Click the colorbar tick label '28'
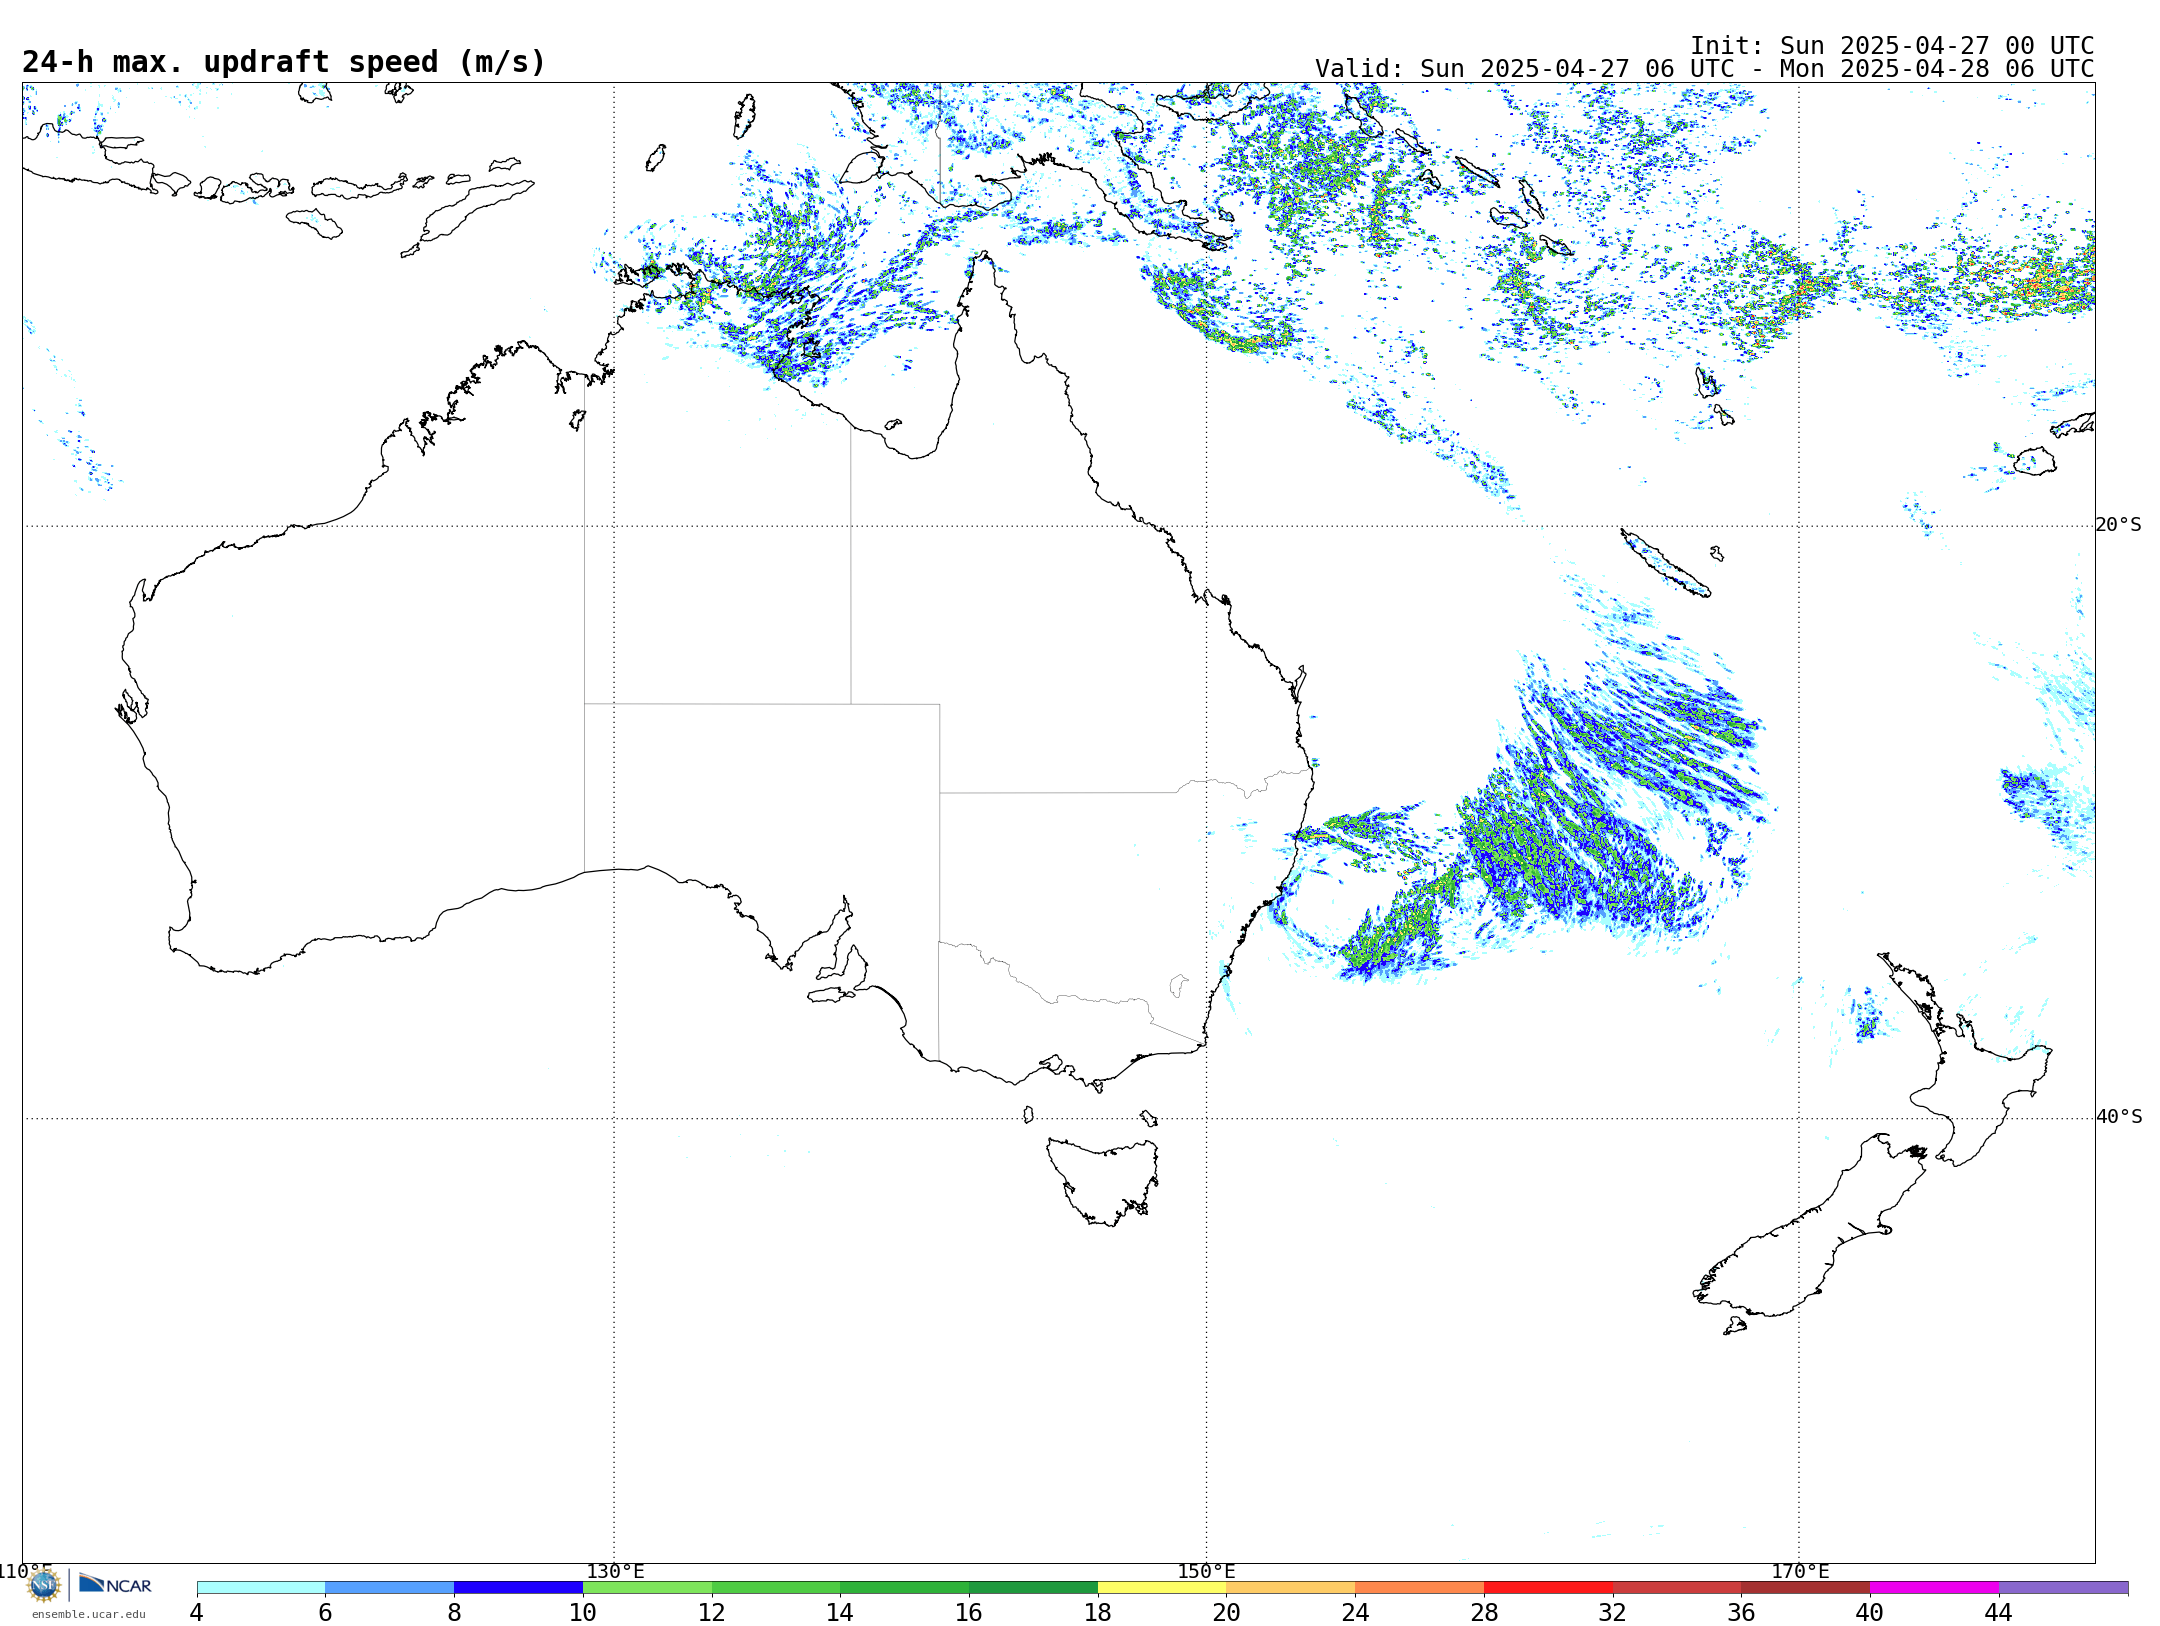Image resolution: width=2160 pixels, height=1626 pixels. click(x=1484, y=1612)
